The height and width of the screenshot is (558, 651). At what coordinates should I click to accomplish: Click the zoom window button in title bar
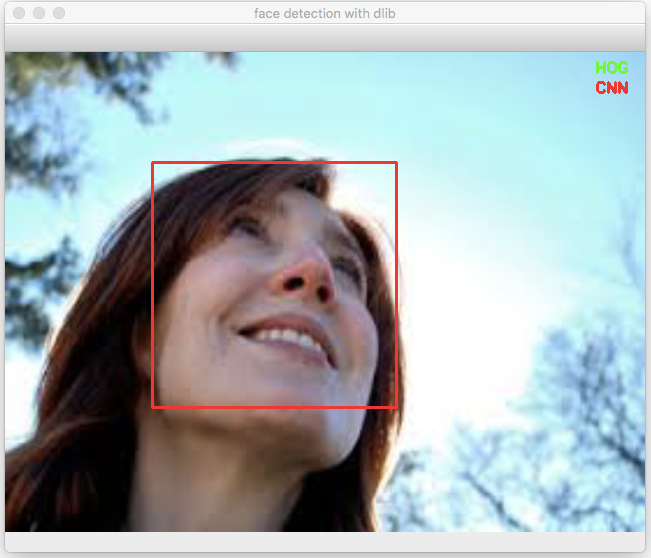59,13
